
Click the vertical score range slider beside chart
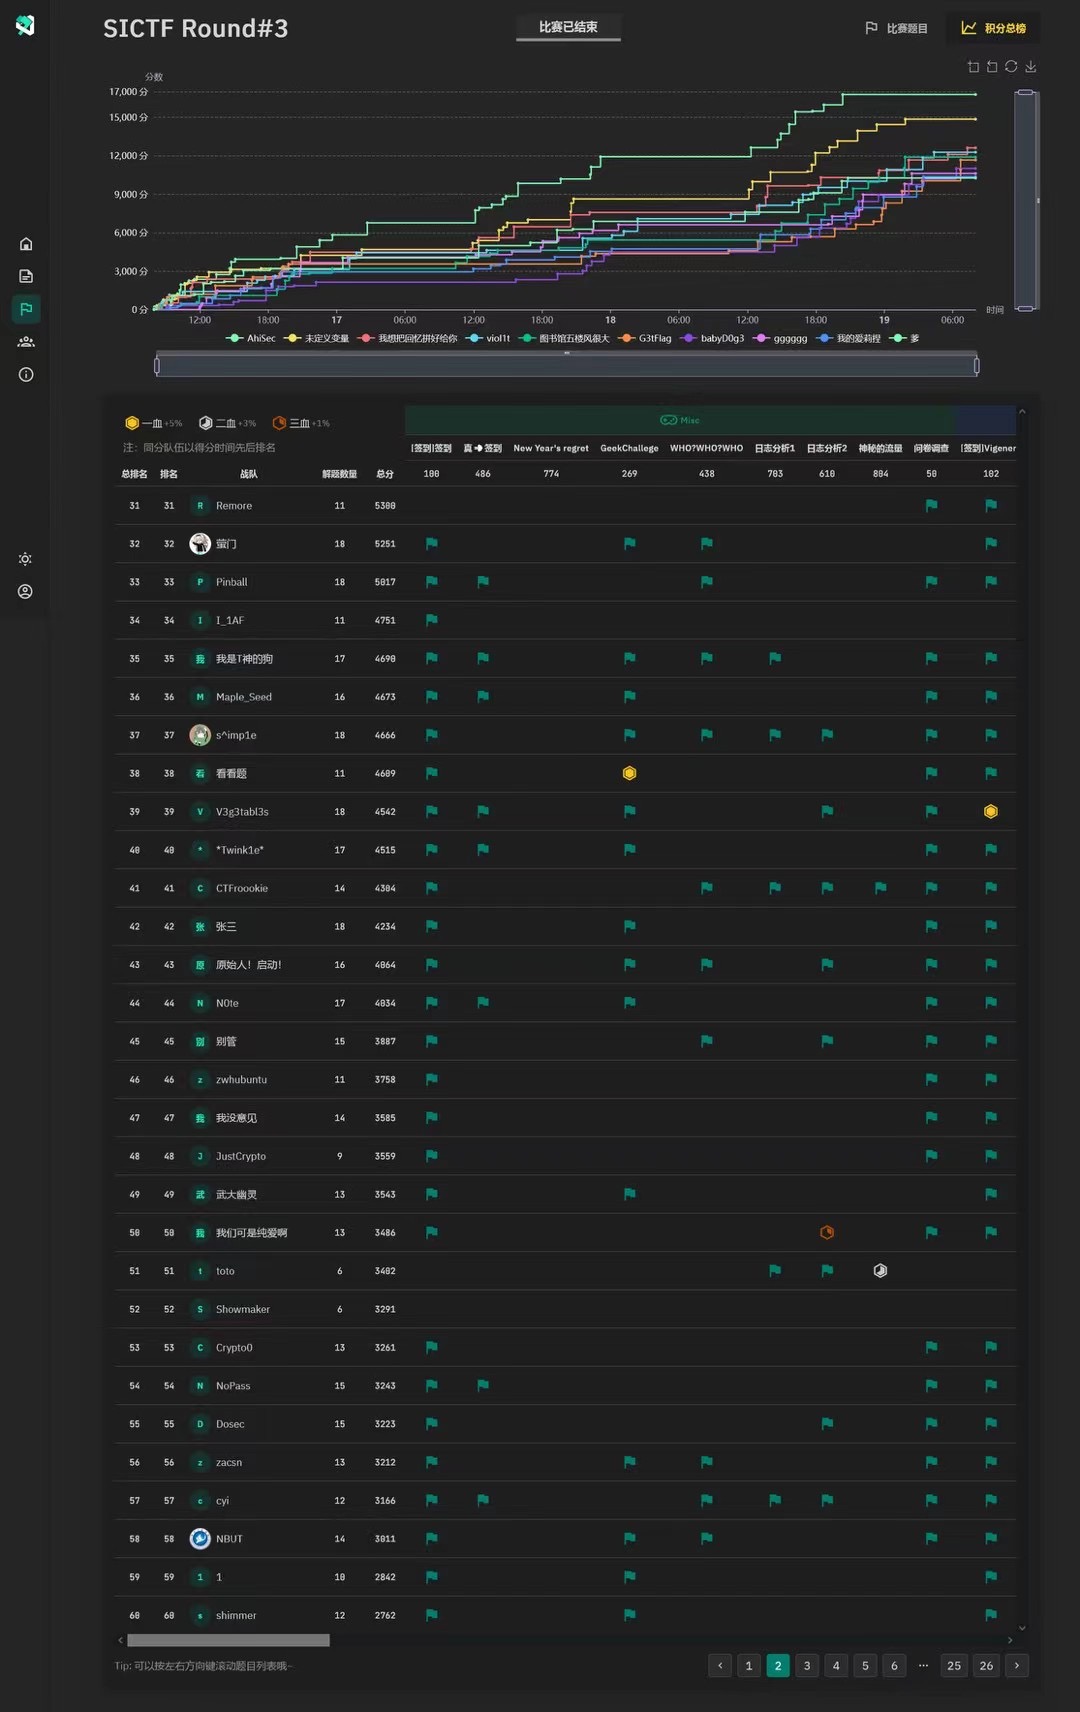[x=1025, y=200]
